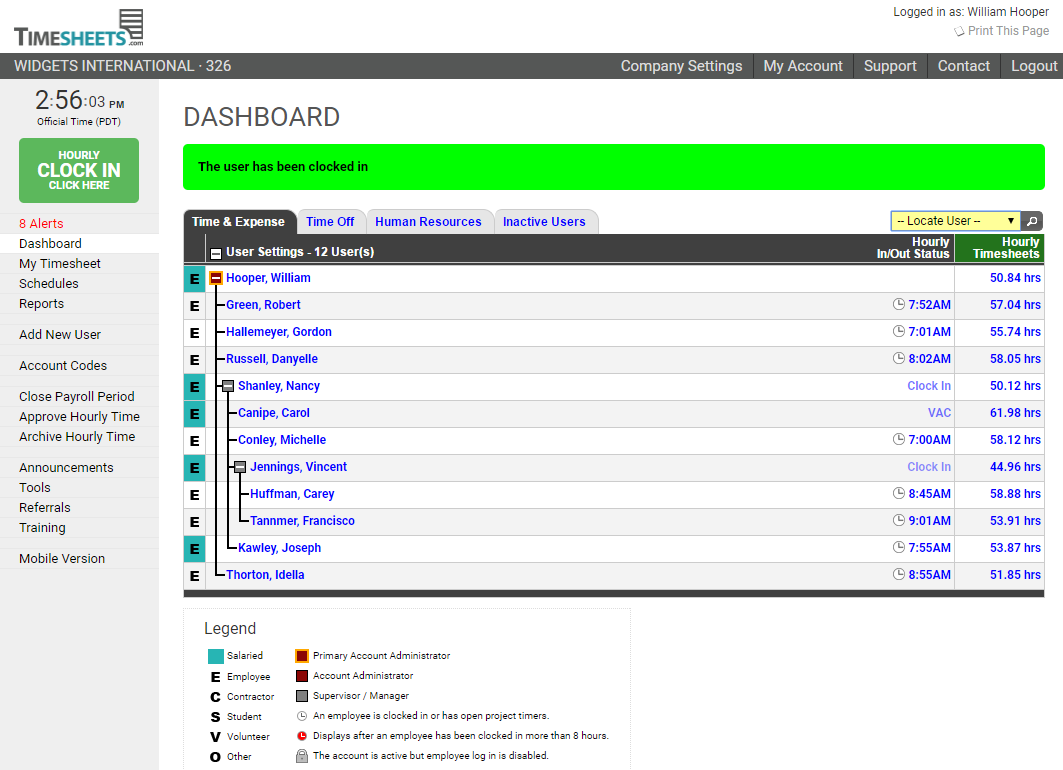Click the Timesheets.com logo
The image size is (1063, 770).
[79, 29]
